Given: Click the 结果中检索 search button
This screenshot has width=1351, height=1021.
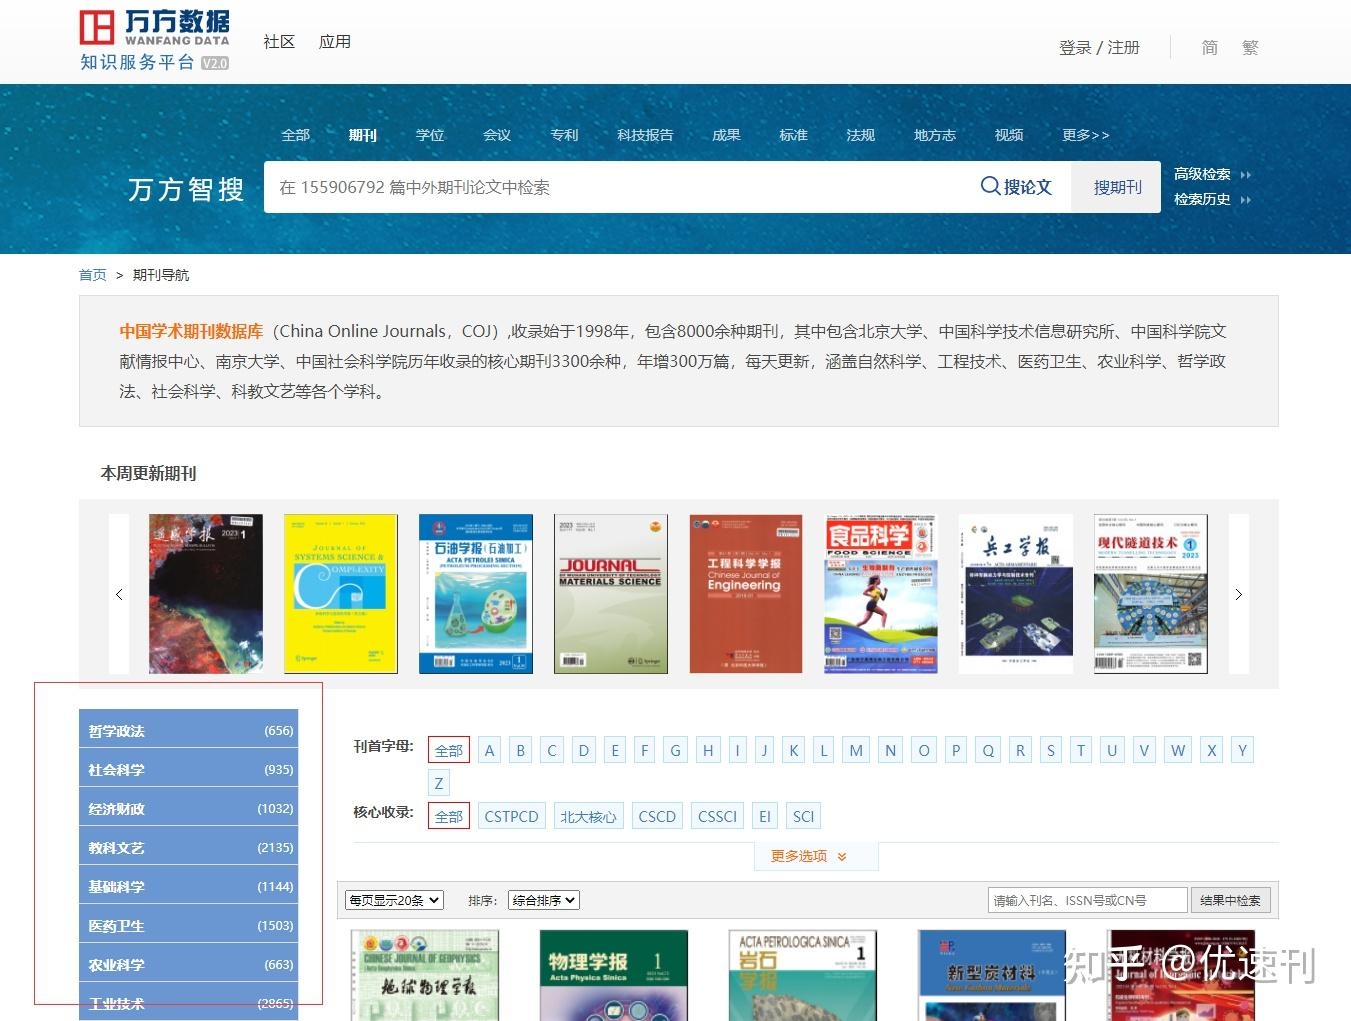Looking at the screenshot, I should coord(1230,899).
